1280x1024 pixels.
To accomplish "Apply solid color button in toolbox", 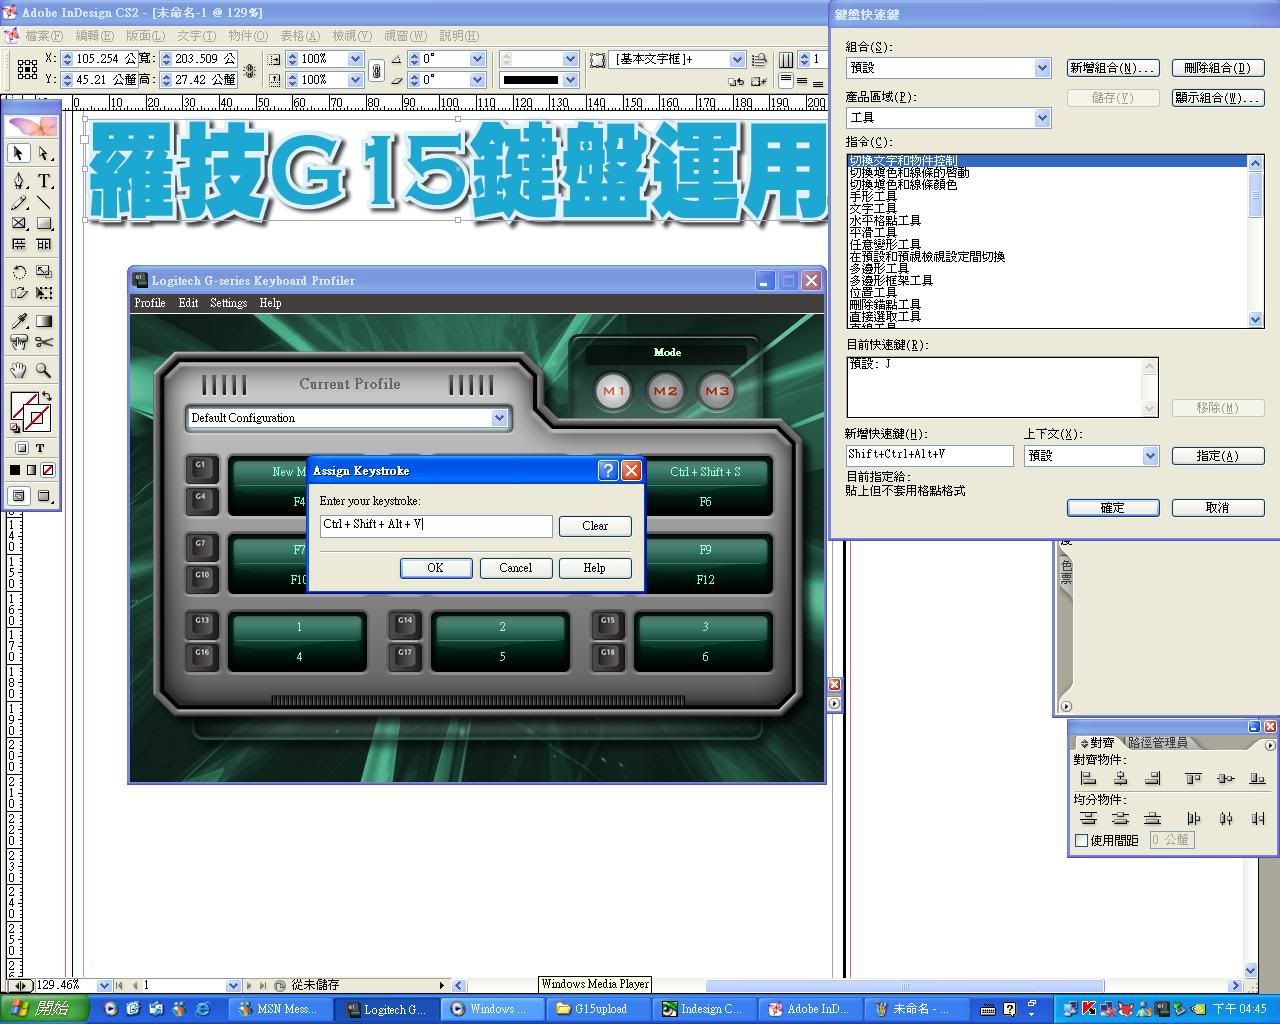I will tap(15, 470).
